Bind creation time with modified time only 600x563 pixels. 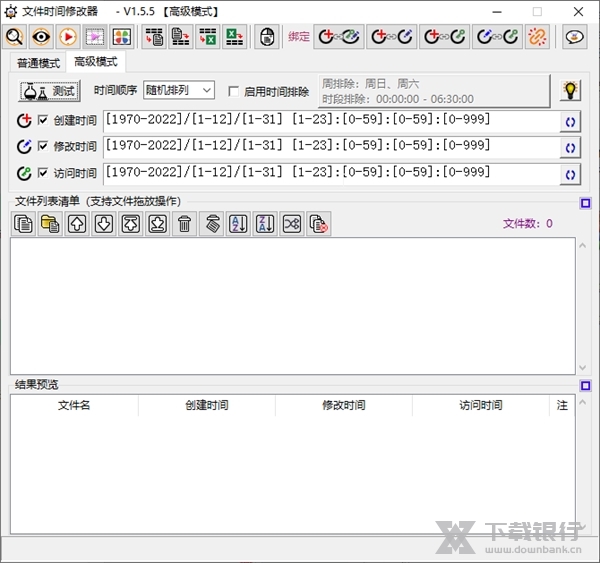tap(391, 37)
